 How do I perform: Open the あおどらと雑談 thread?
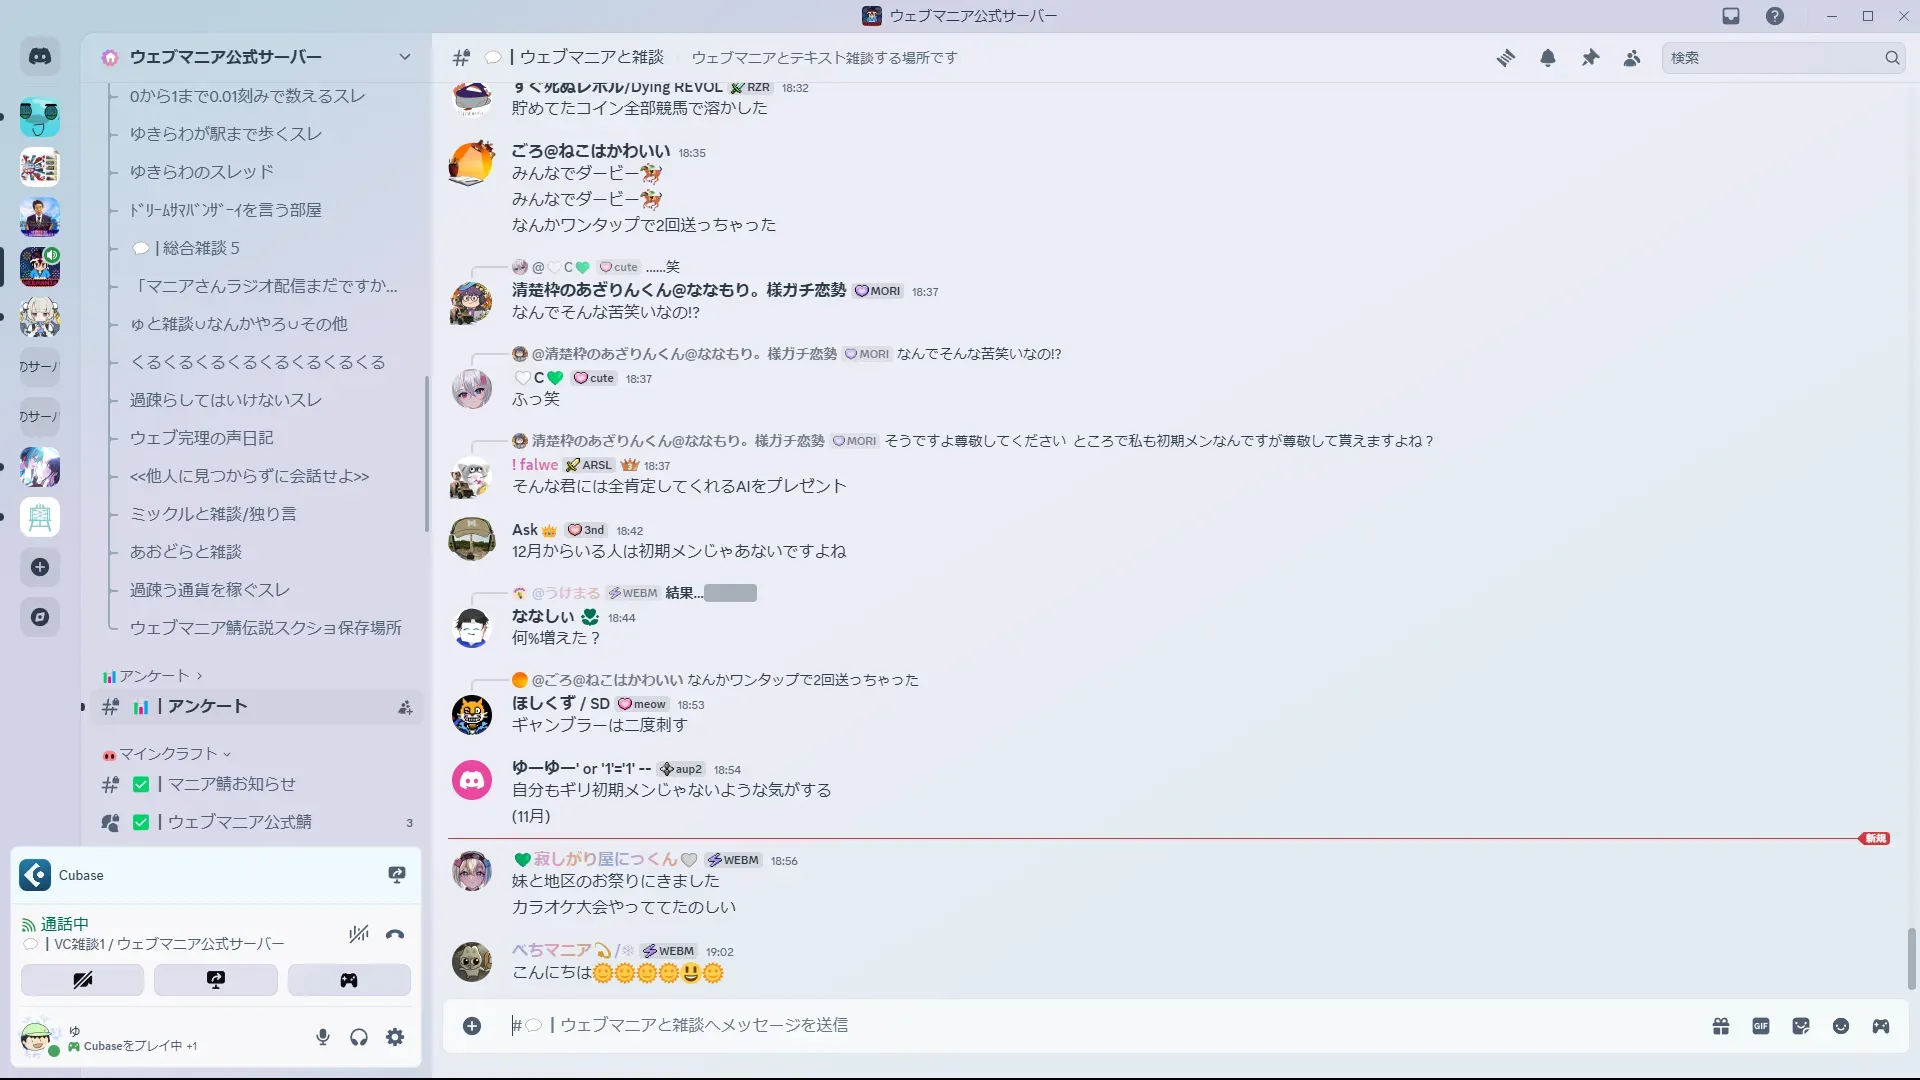pyautogui.click(x=186, y=552)
